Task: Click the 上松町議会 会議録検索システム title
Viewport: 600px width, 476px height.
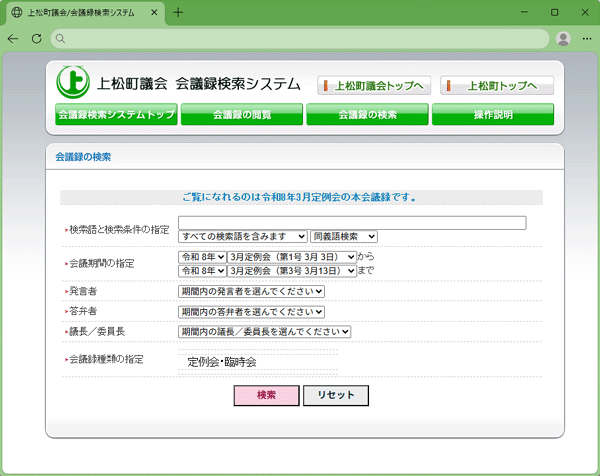Action: click(199, 83)
